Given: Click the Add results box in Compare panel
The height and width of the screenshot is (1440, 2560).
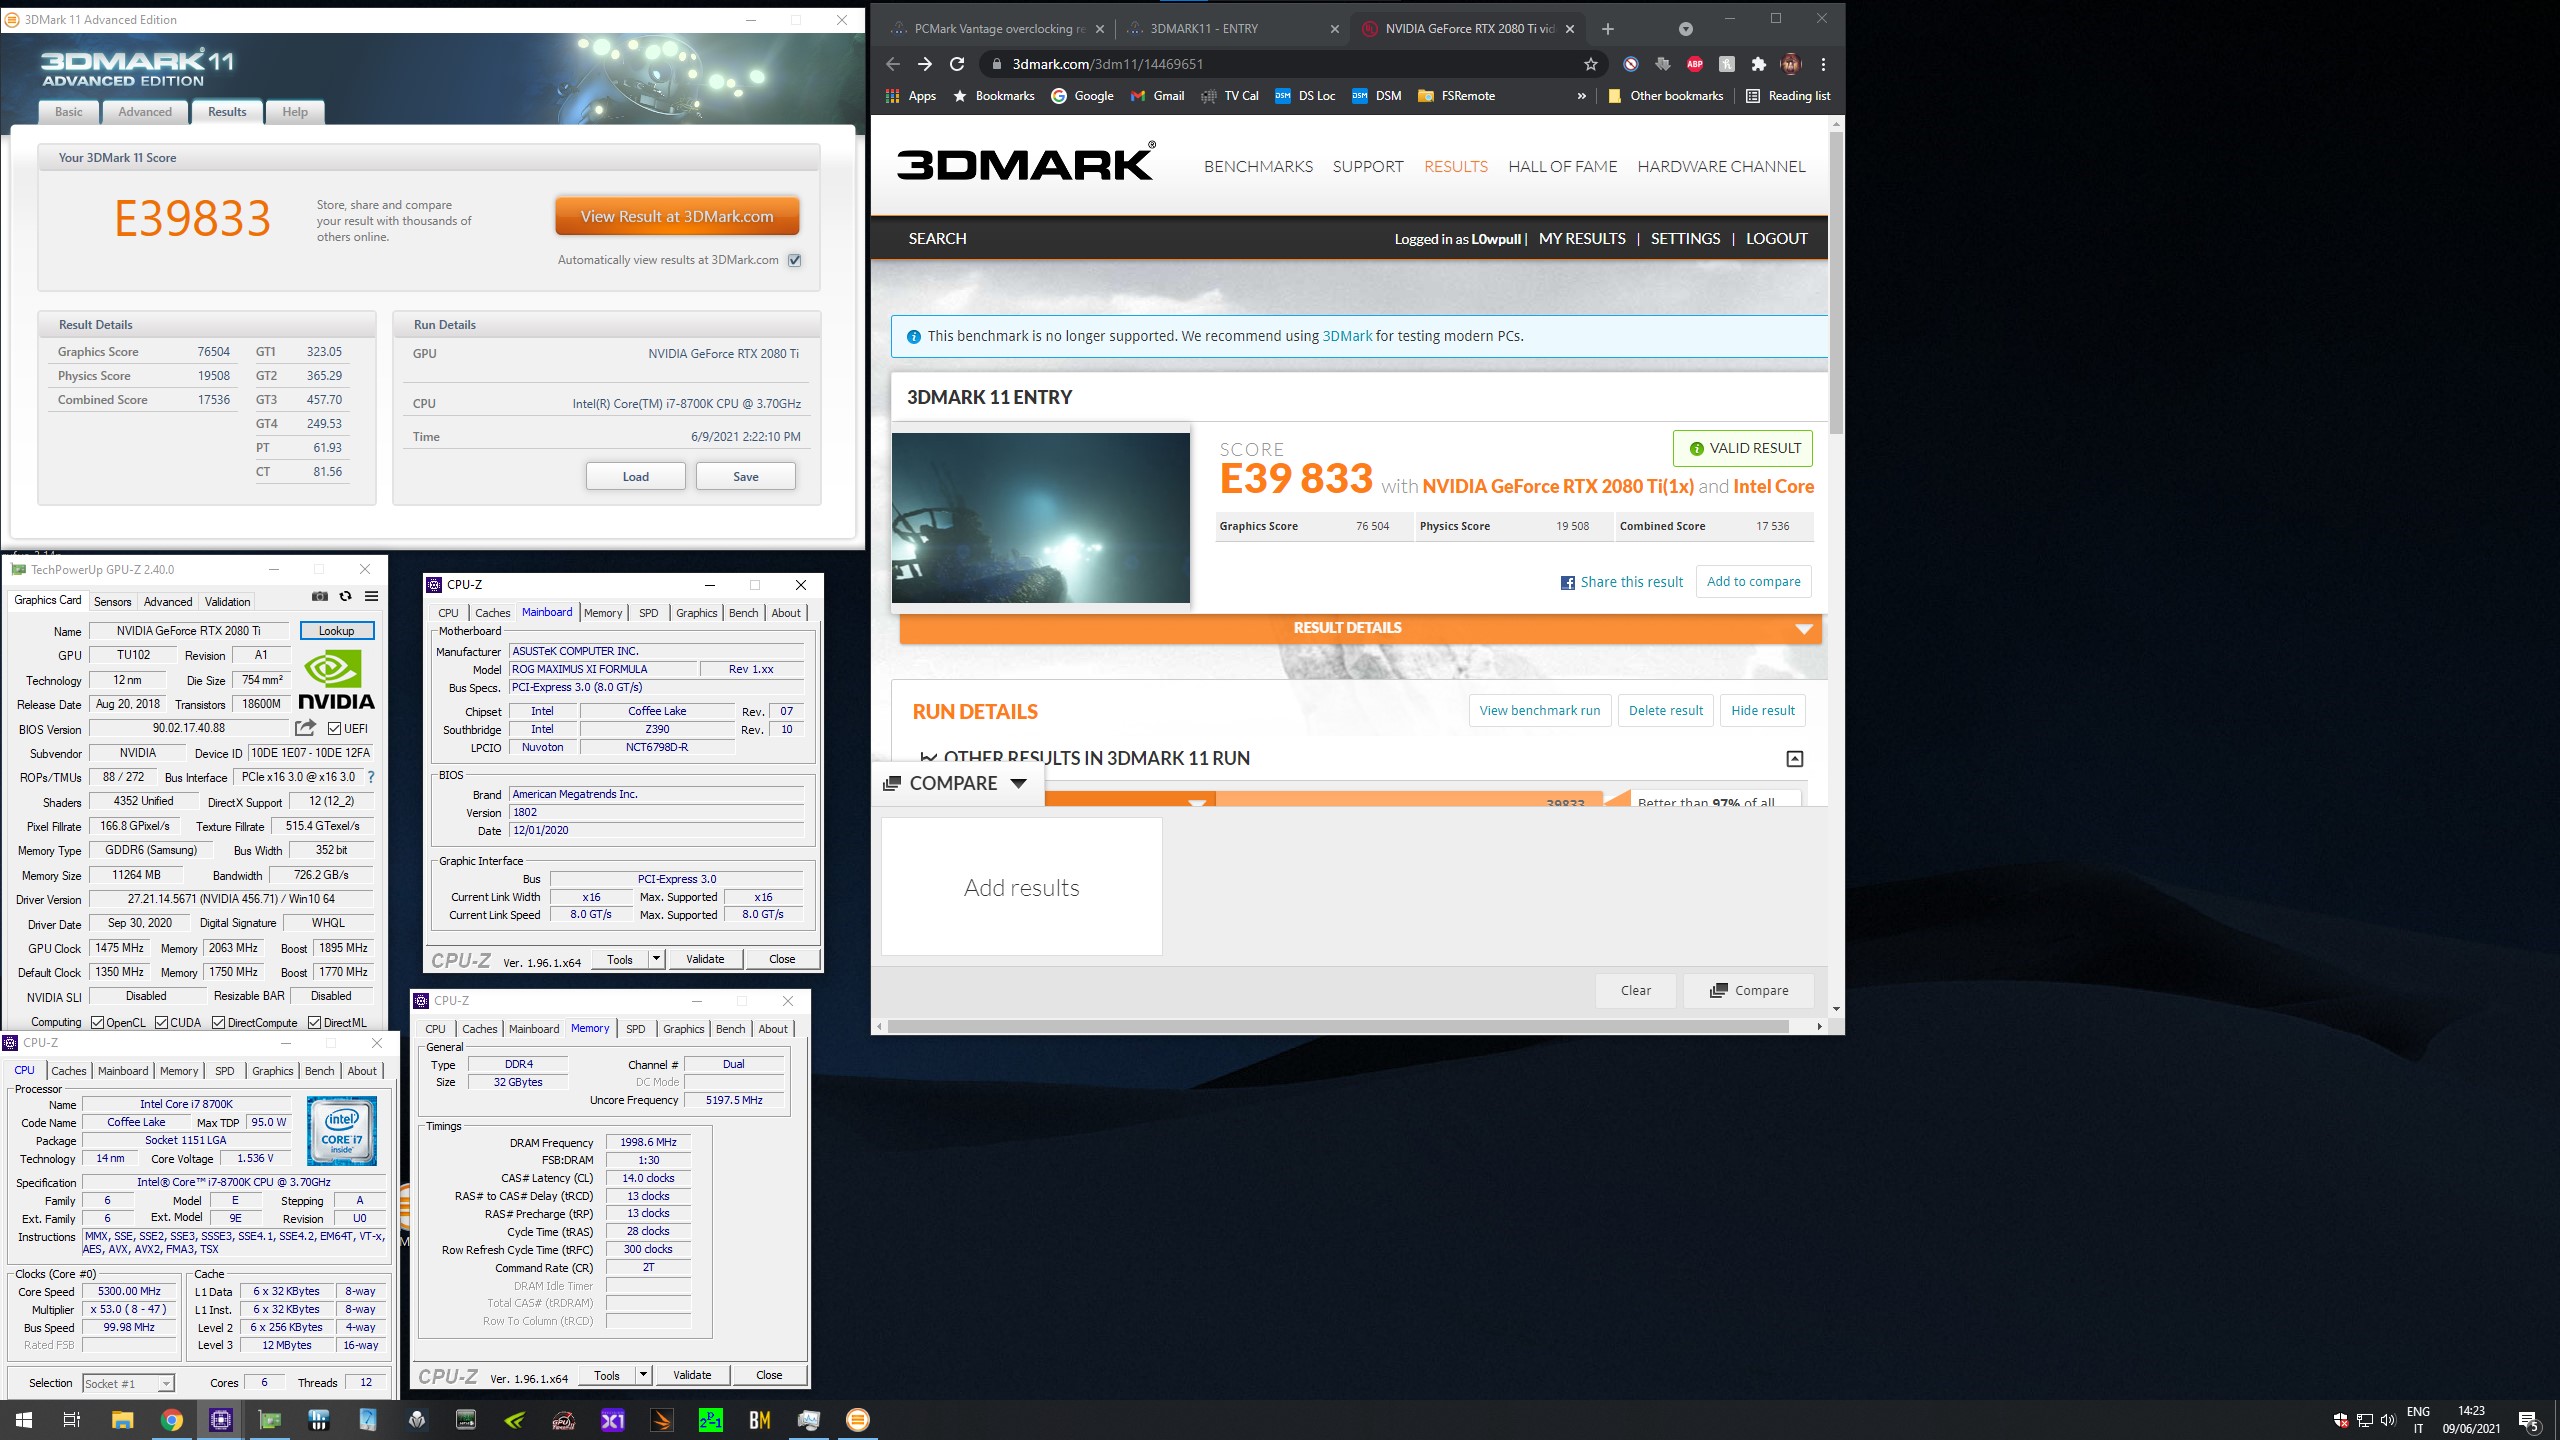Looking at the screenshot, I should click(x=1022, y=887).
